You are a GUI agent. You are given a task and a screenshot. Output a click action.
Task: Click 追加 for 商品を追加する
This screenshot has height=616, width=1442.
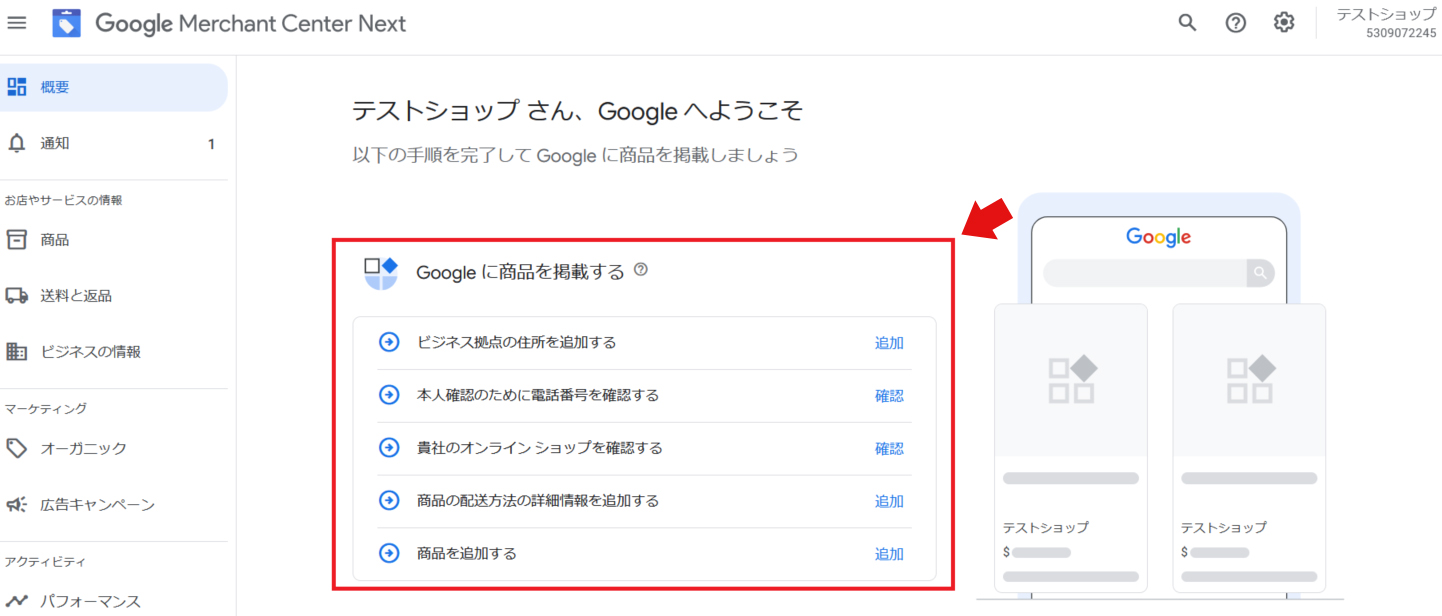pyautogui.click(x=889, y=554)
